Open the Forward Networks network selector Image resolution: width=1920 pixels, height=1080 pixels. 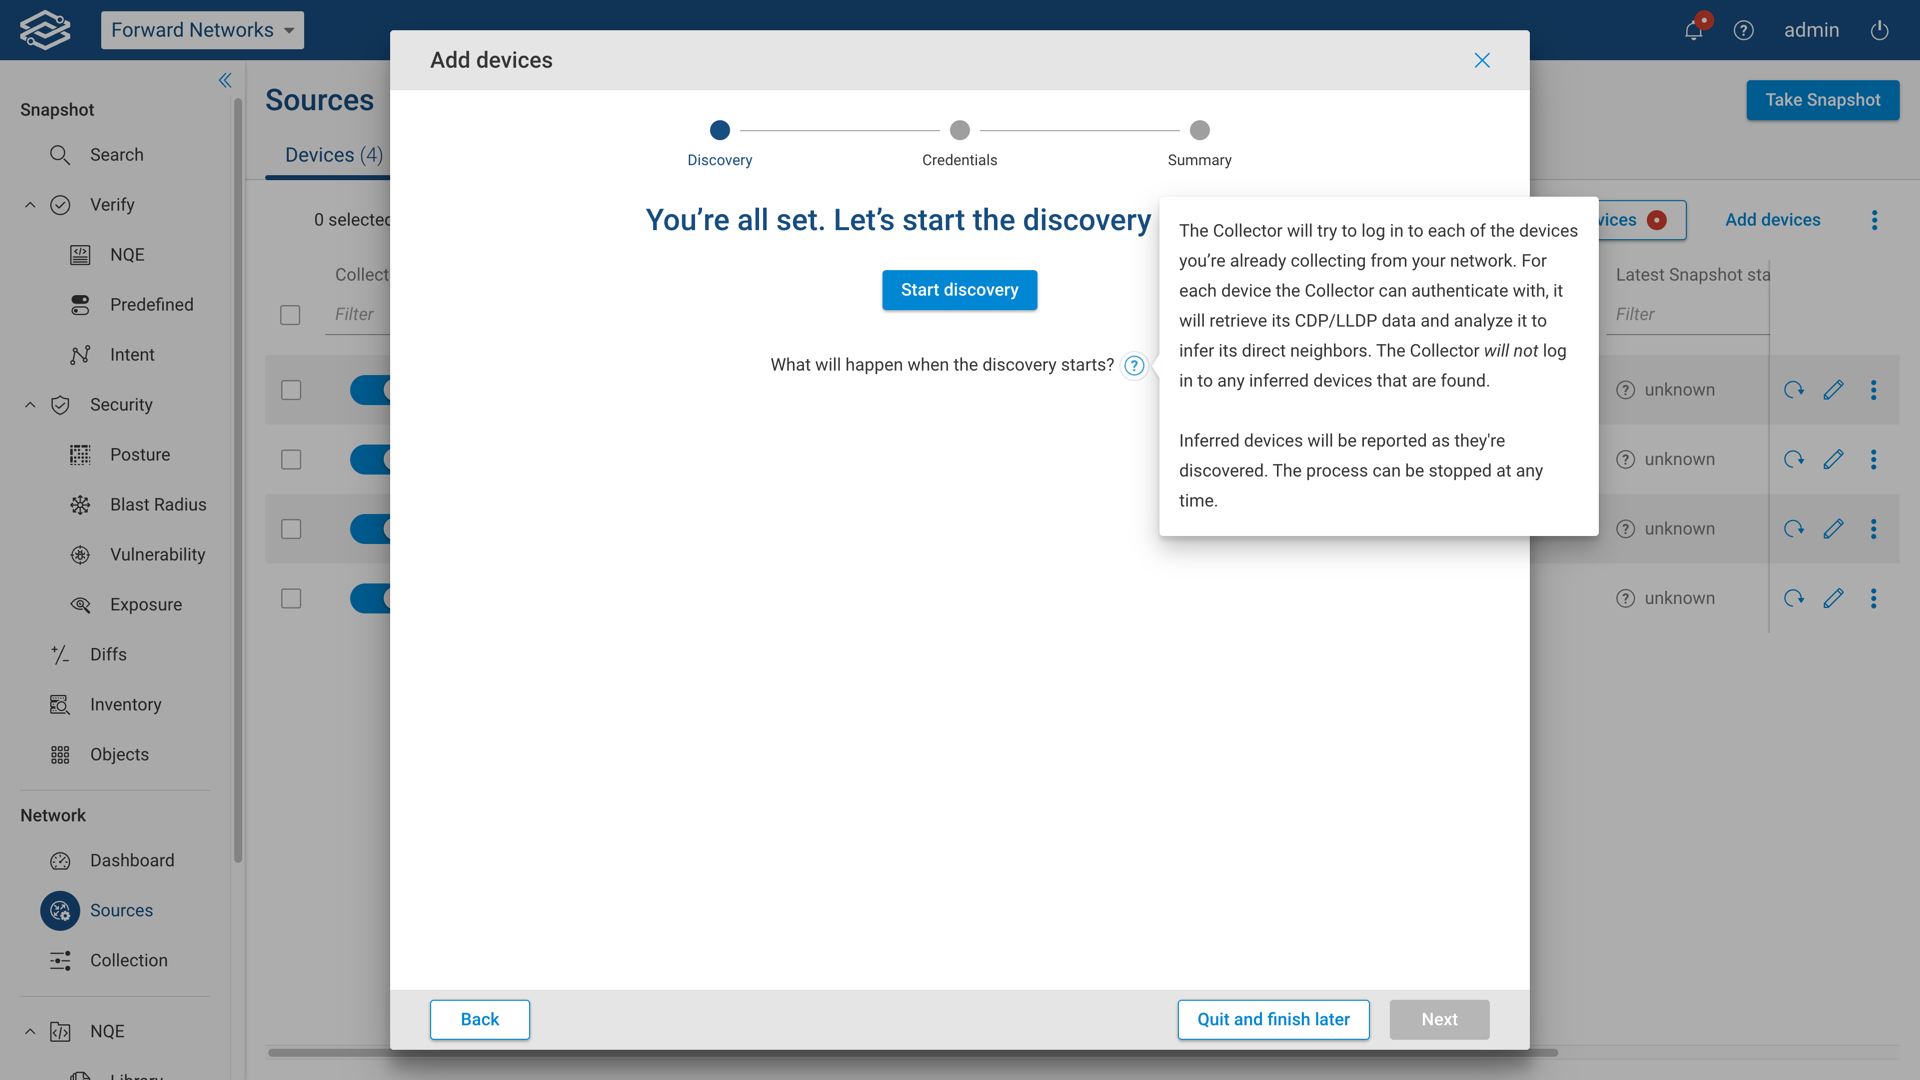pos(202,30)
